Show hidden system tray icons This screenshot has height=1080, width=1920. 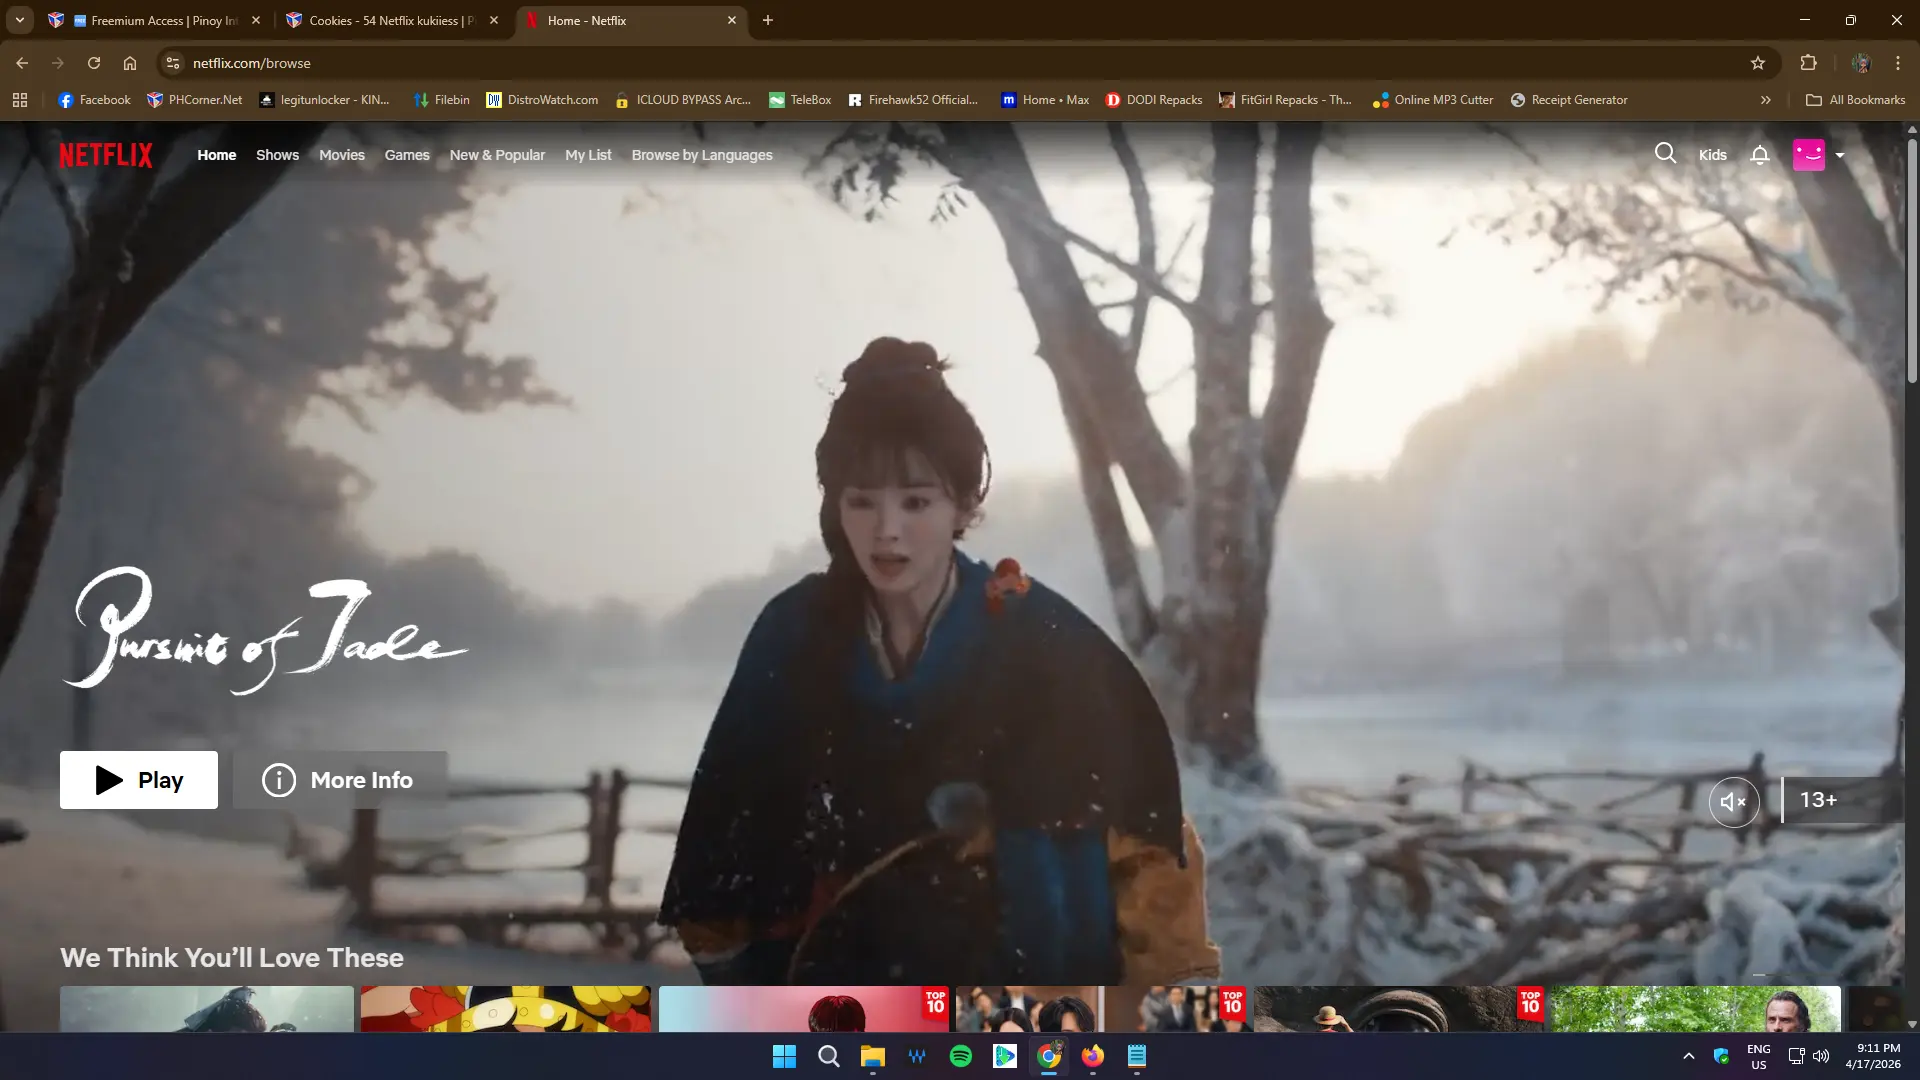[x=1689, y=1056]
